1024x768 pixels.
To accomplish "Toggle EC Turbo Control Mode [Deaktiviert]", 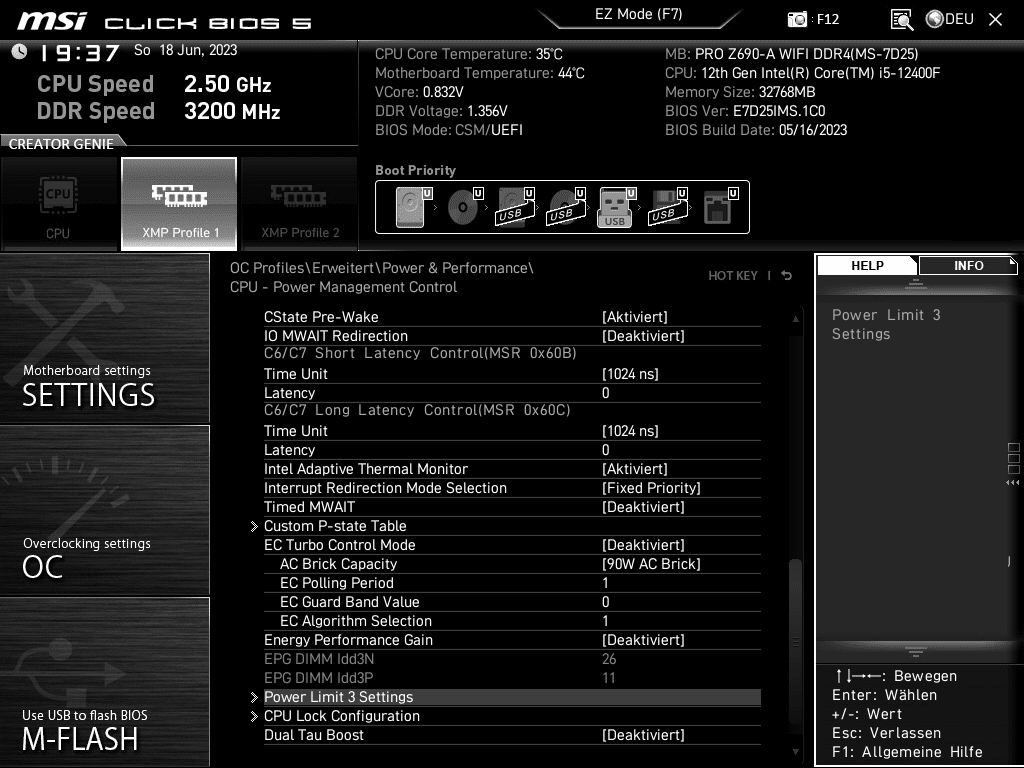I will [x=643, y=545].
